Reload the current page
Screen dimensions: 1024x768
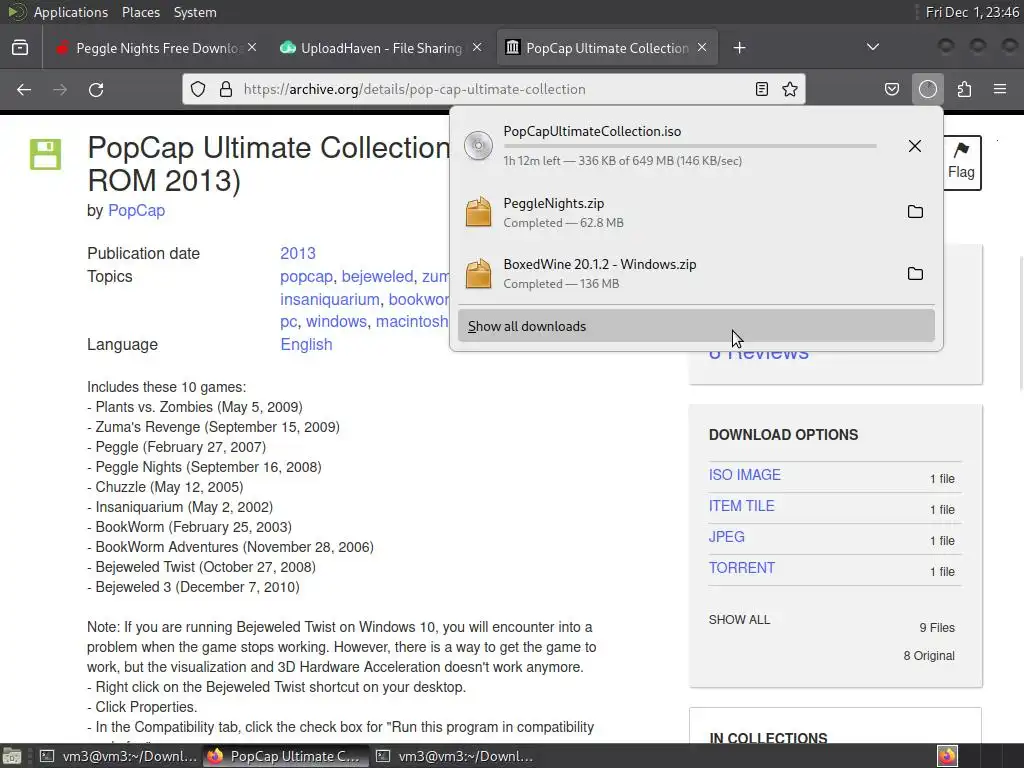96,89
